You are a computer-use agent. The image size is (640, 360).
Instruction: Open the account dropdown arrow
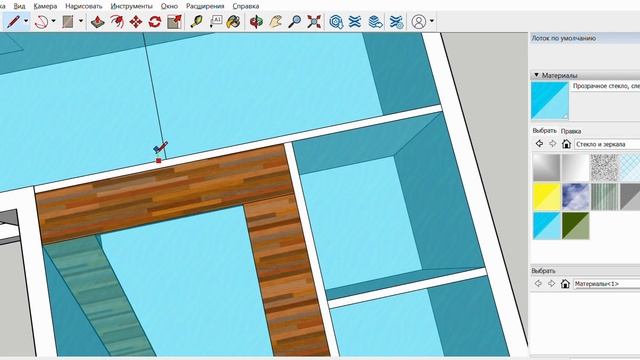pyautogui.click(x=431, y=21)
